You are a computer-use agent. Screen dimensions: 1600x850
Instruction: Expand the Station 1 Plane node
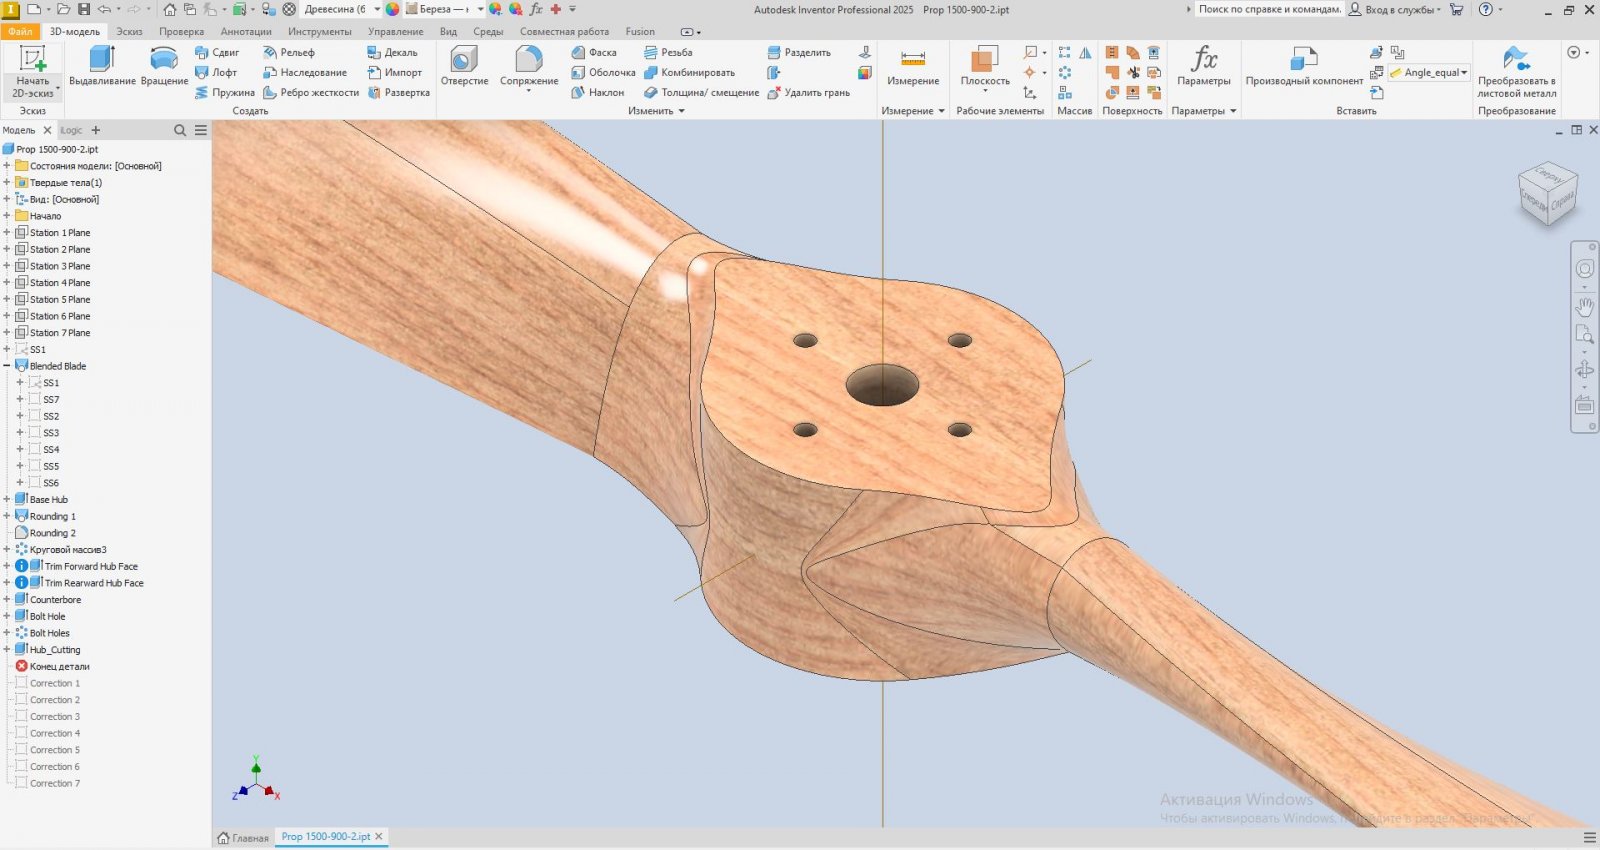(7, 232)
